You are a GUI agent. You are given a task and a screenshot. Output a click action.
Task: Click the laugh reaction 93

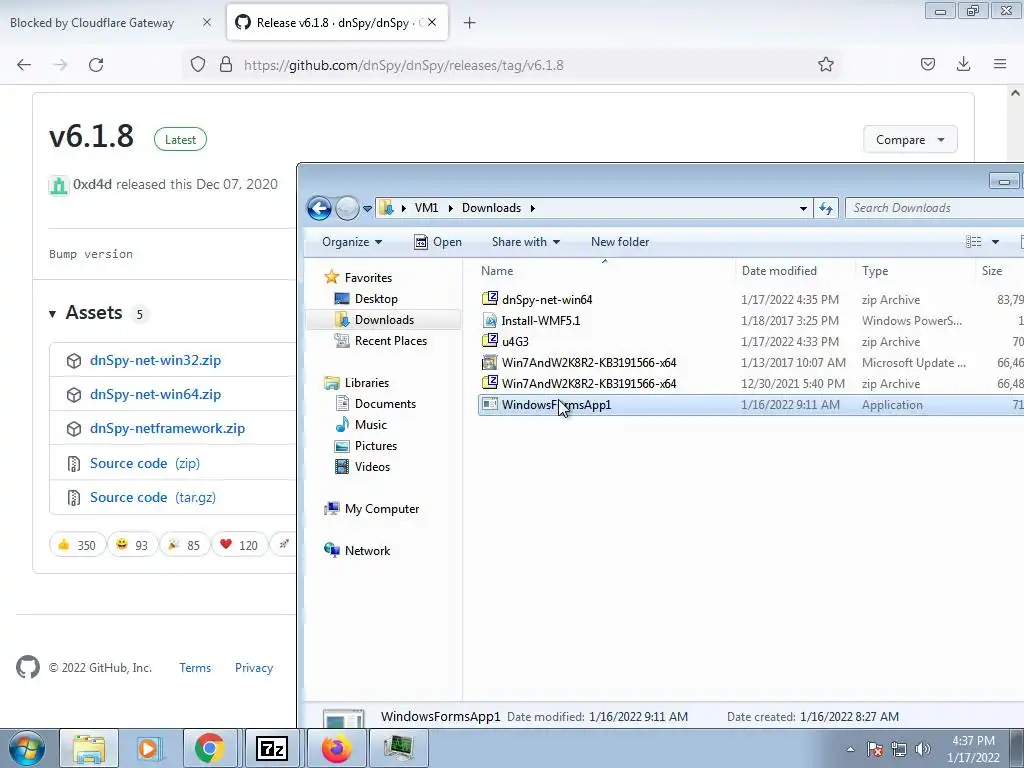tap(132, 545)
